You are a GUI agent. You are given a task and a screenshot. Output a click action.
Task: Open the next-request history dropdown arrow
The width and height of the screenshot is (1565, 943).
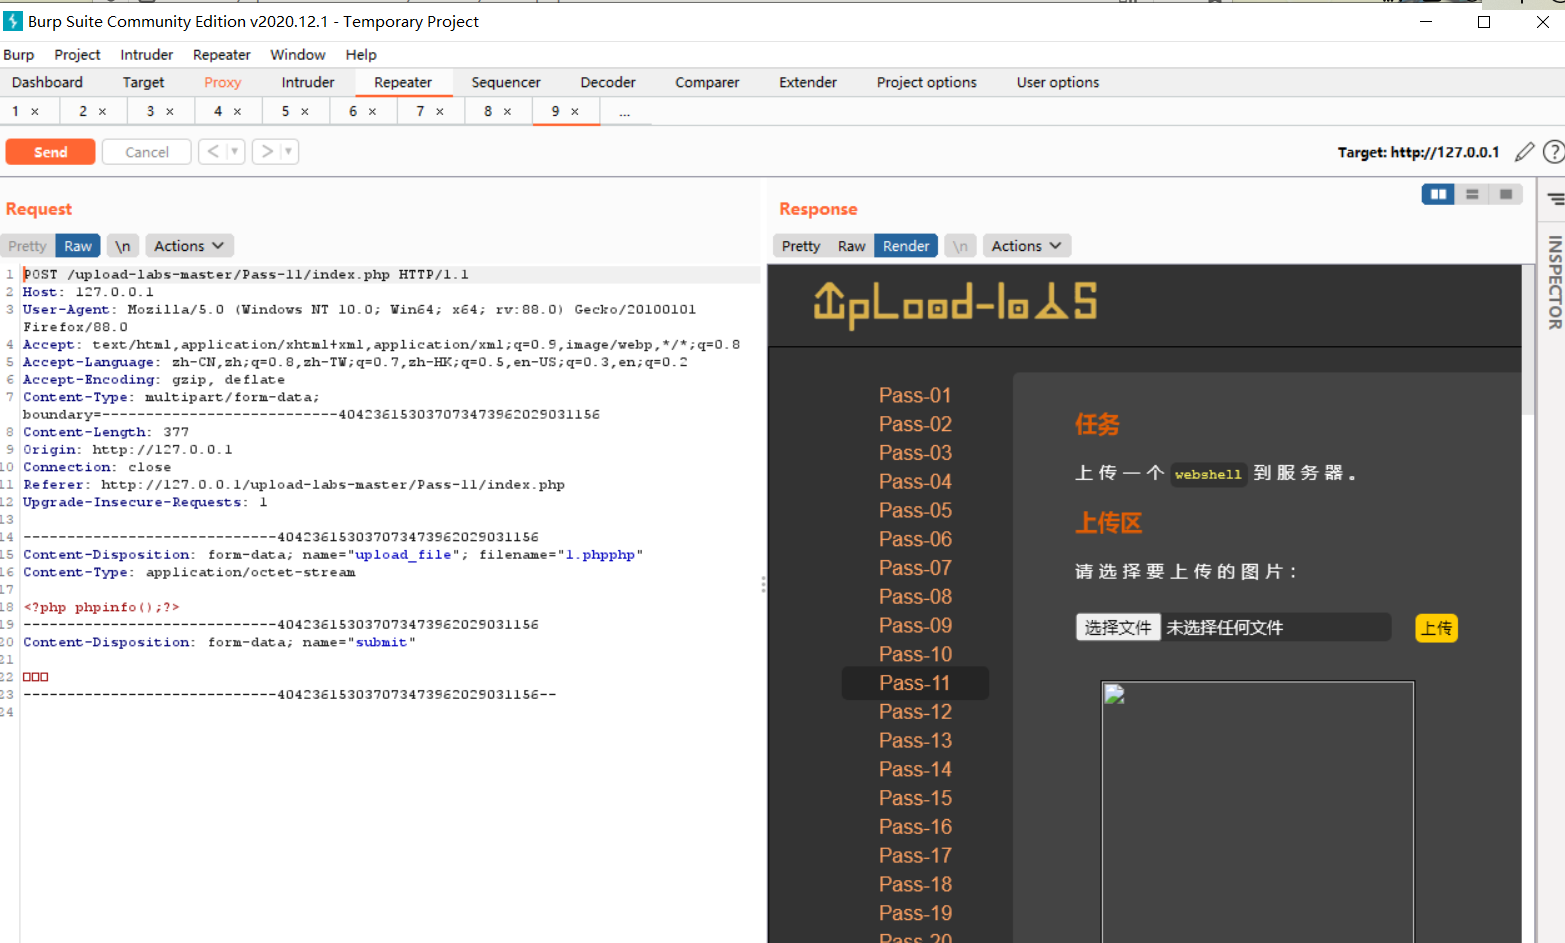point(289,151)
